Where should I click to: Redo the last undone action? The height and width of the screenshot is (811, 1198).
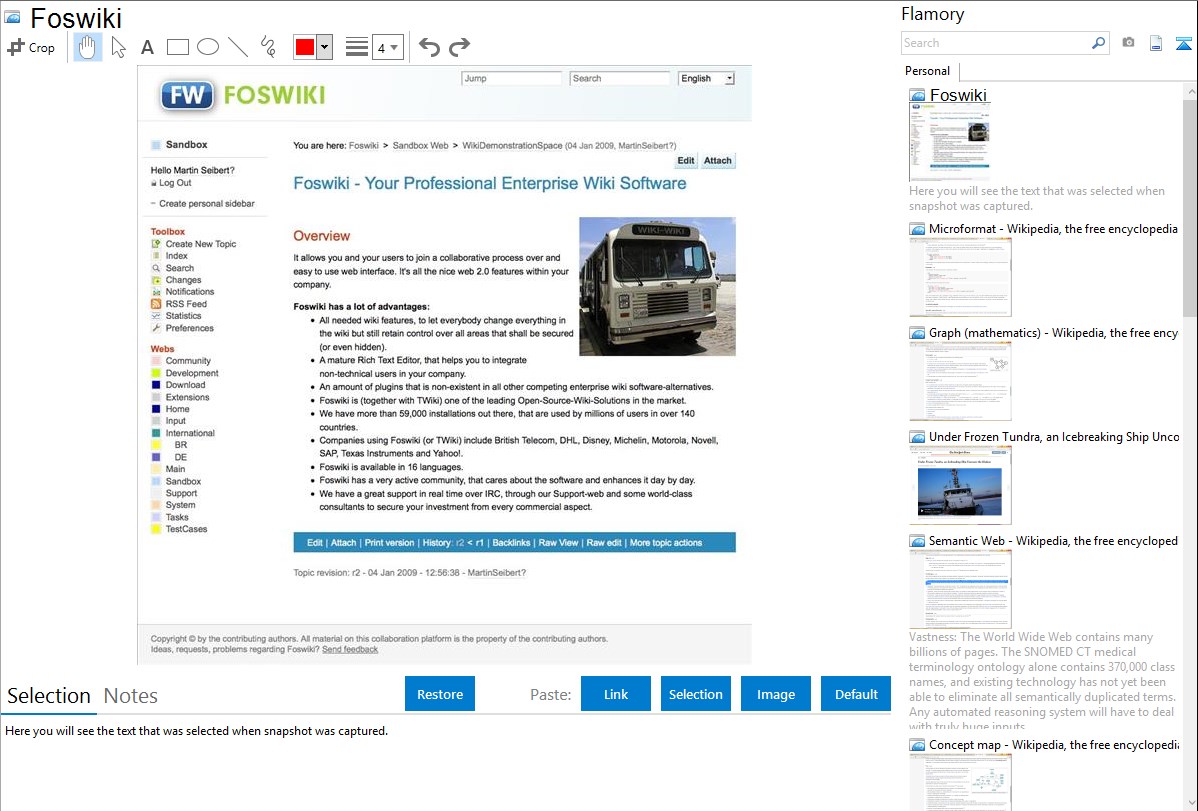pos(459,47)
